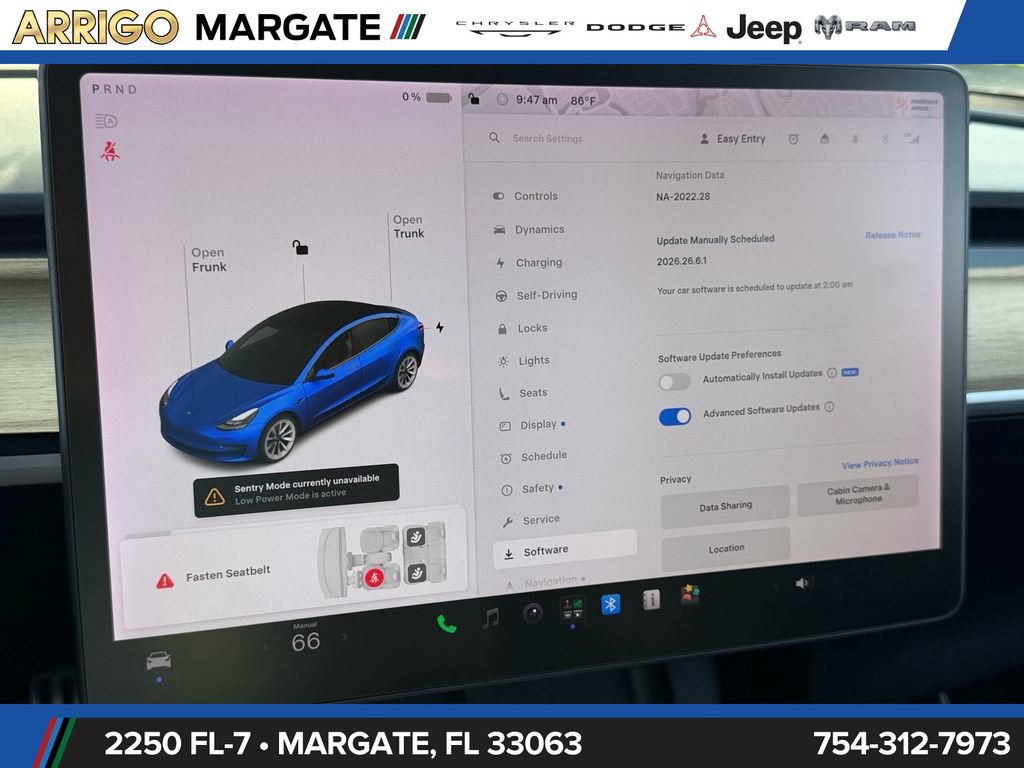Screen dimensions: 1024x768
Task: Tap the auto headlights icon at top left
Action: coord(106,121)
